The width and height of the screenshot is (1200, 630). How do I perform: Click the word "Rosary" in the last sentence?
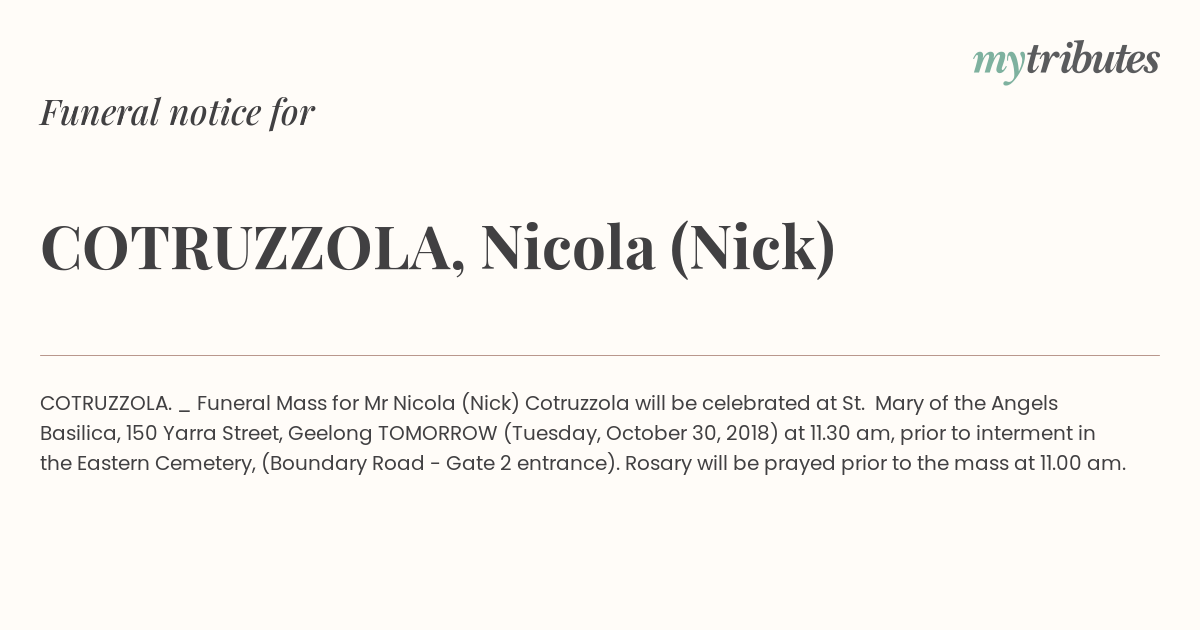pyautogui.click(x=657, y=463)
